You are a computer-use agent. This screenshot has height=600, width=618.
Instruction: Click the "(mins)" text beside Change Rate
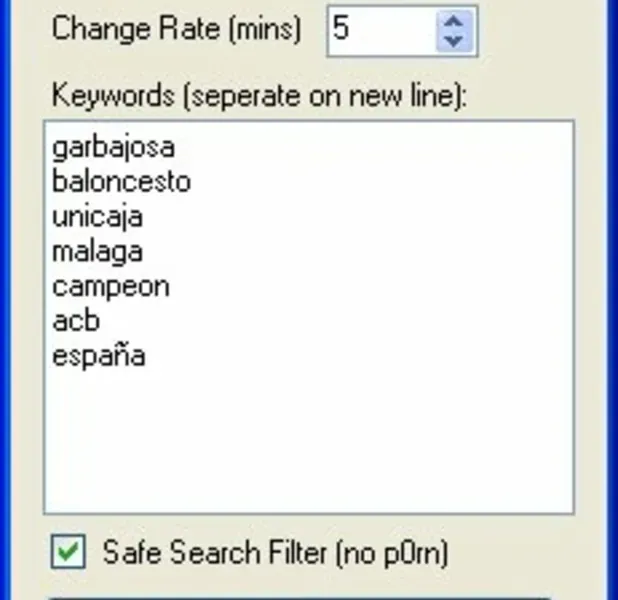(263, 28)
